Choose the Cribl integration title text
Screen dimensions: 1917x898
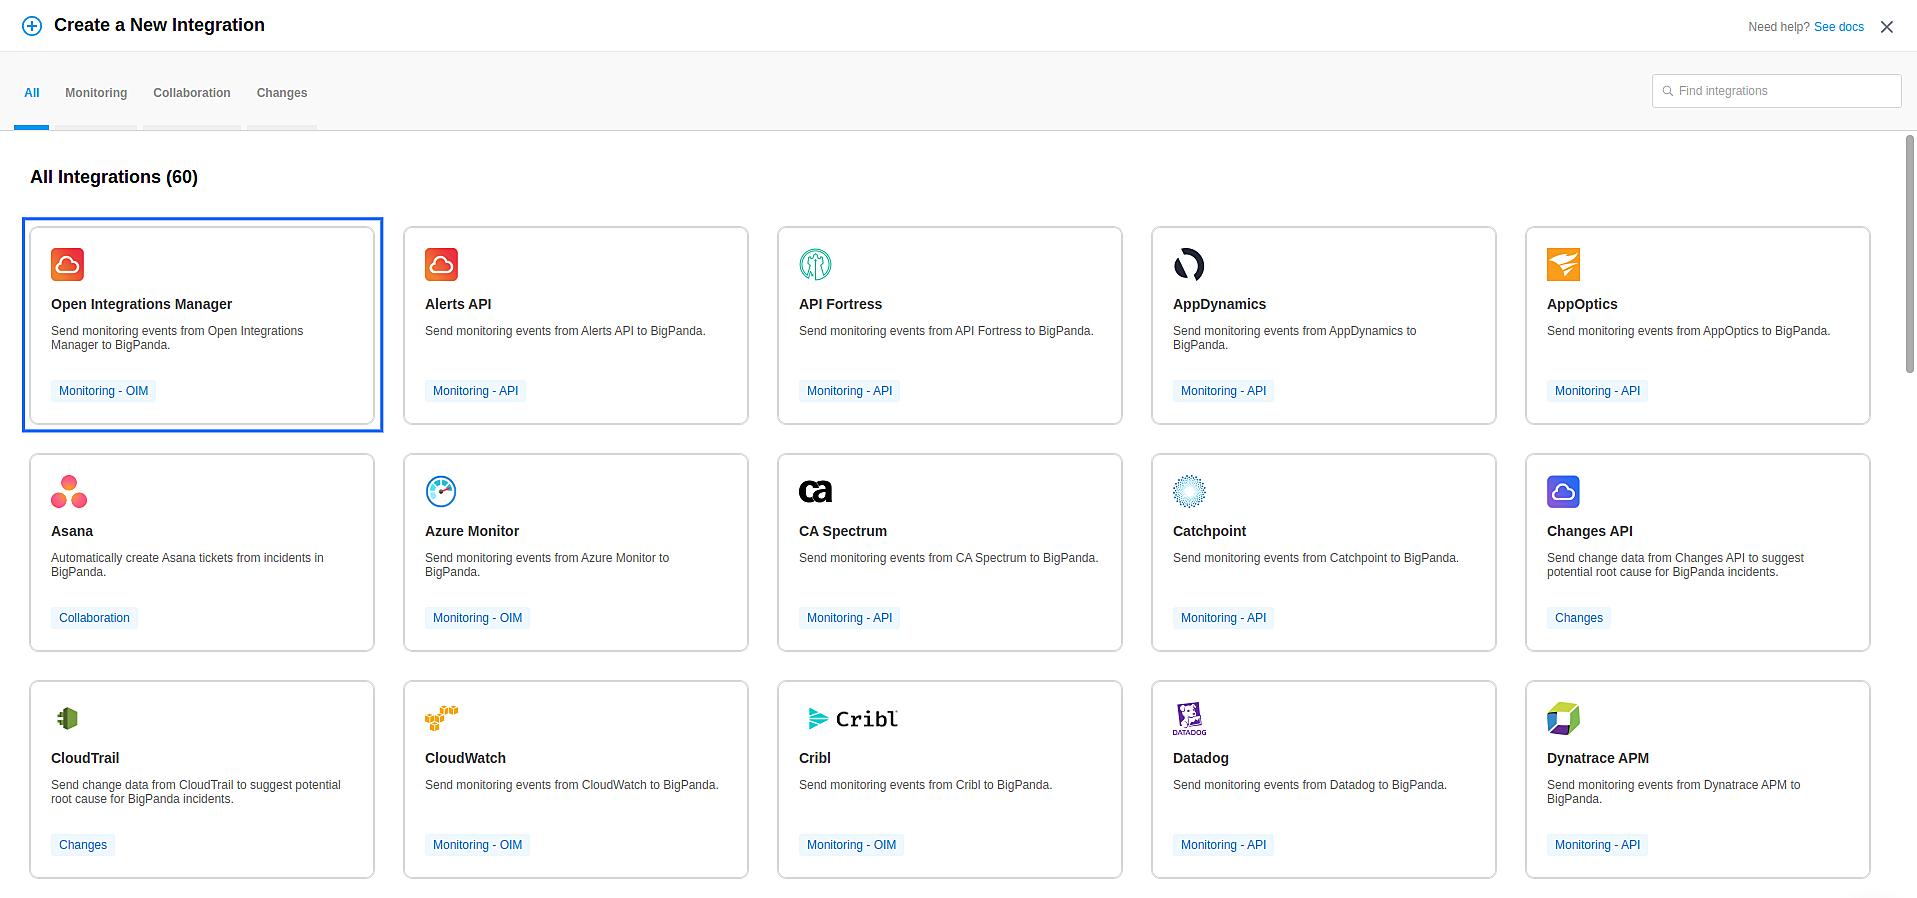coord(815,758)
